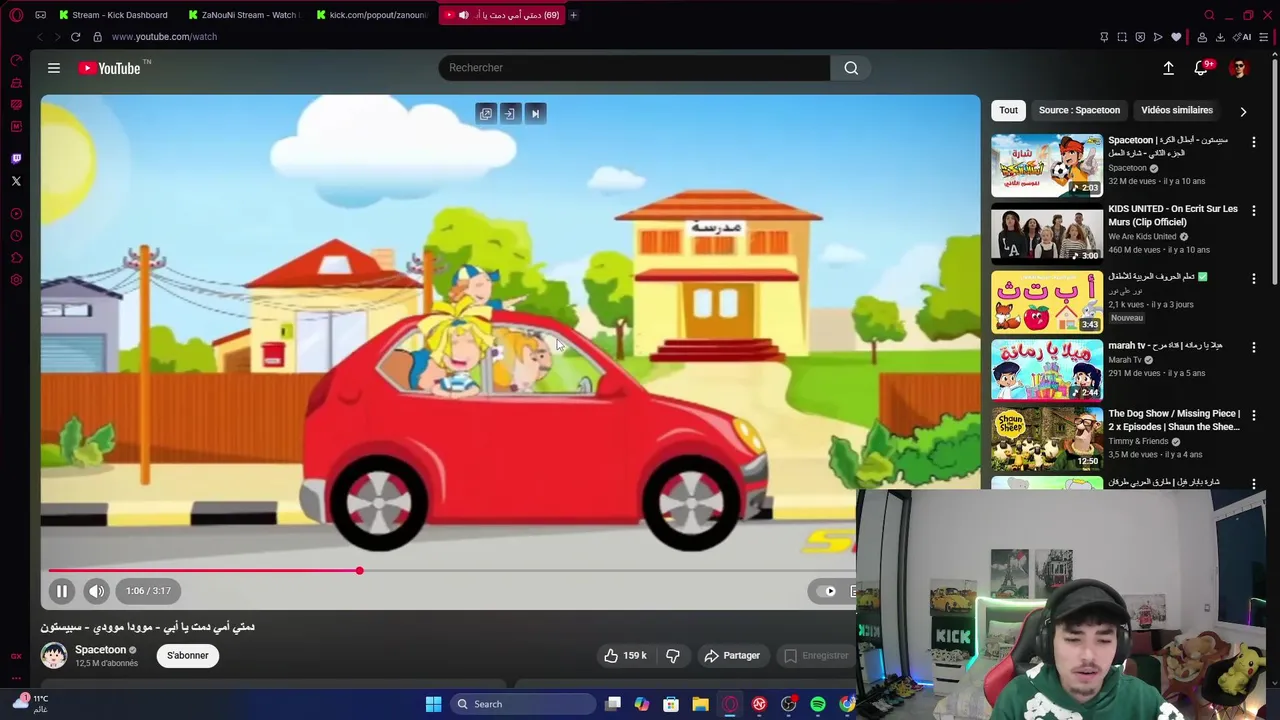The height and width of the screenshot is (720, 1280).
Task: Select the Vidéos similaires chip
Action: pos(1176,110)
